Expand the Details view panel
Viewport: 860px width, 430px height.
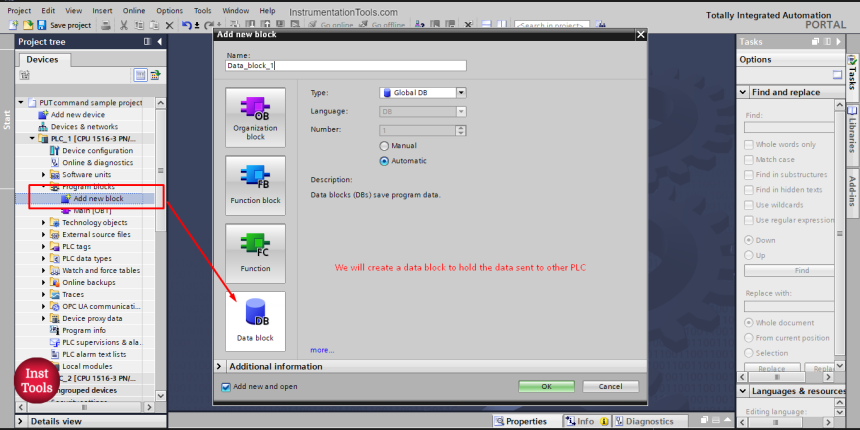click(23, 422)
